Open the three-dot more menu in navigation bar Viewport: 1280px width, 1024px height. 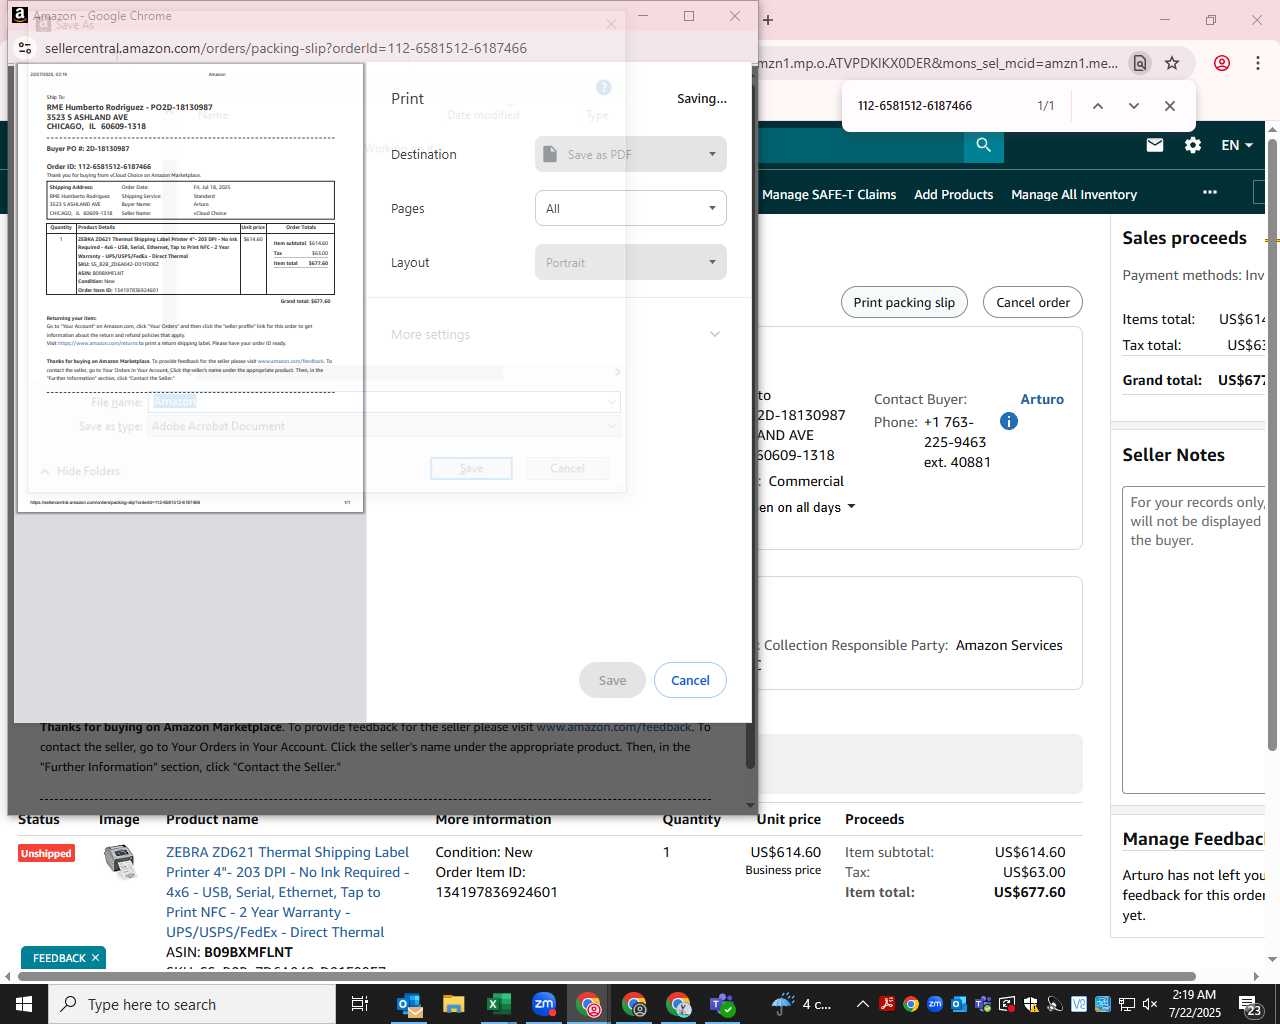pos(1210,192)
